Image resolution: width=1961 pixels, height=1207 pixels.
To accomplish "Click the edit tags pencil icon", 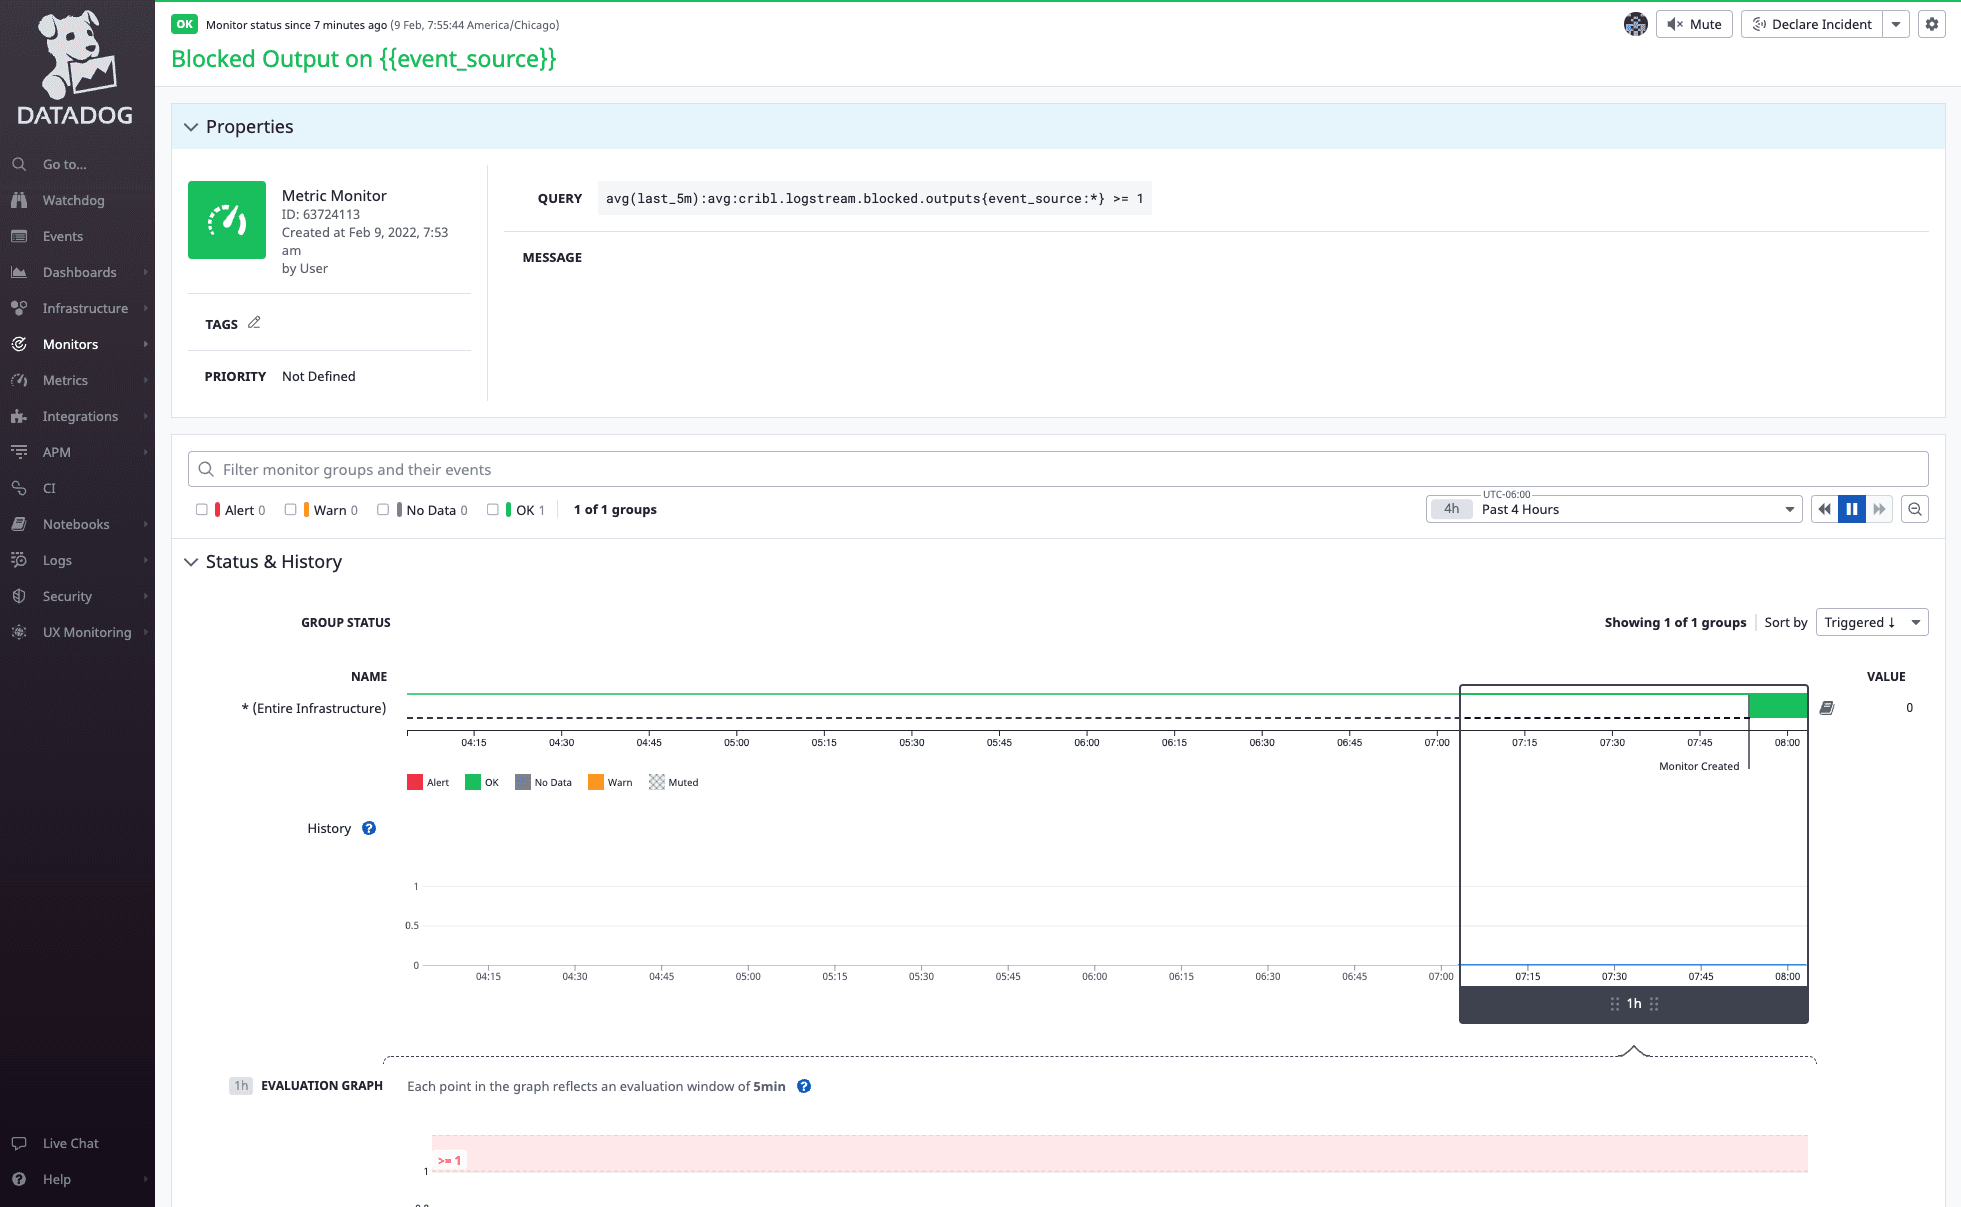I will coord(254,323).
